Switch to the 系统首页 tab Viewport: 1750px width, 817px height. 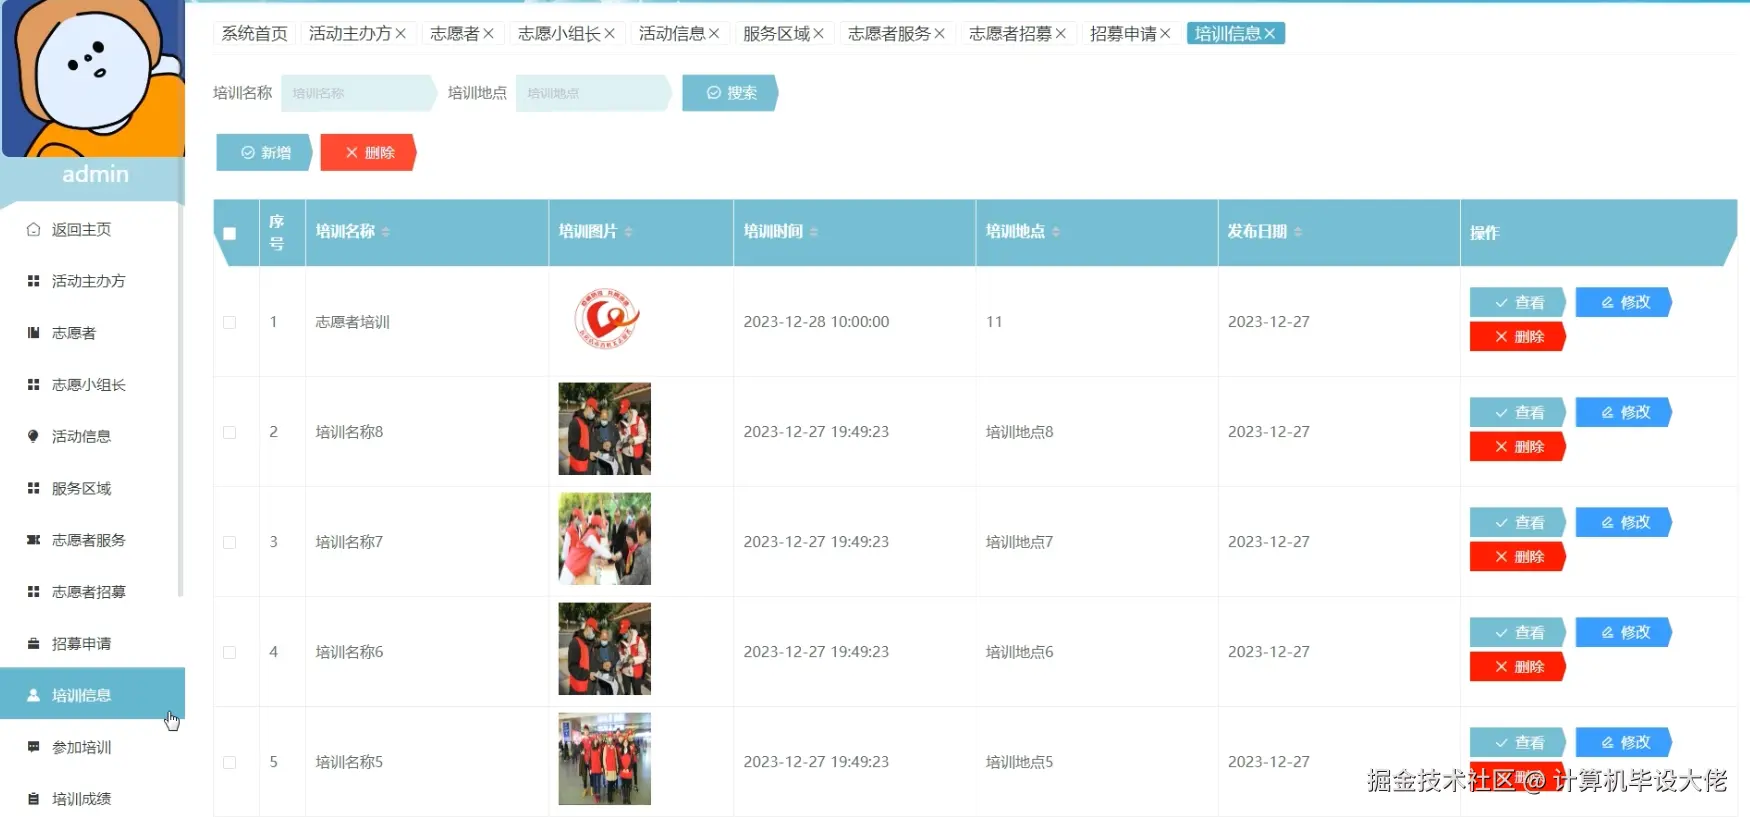coord(254,34)
